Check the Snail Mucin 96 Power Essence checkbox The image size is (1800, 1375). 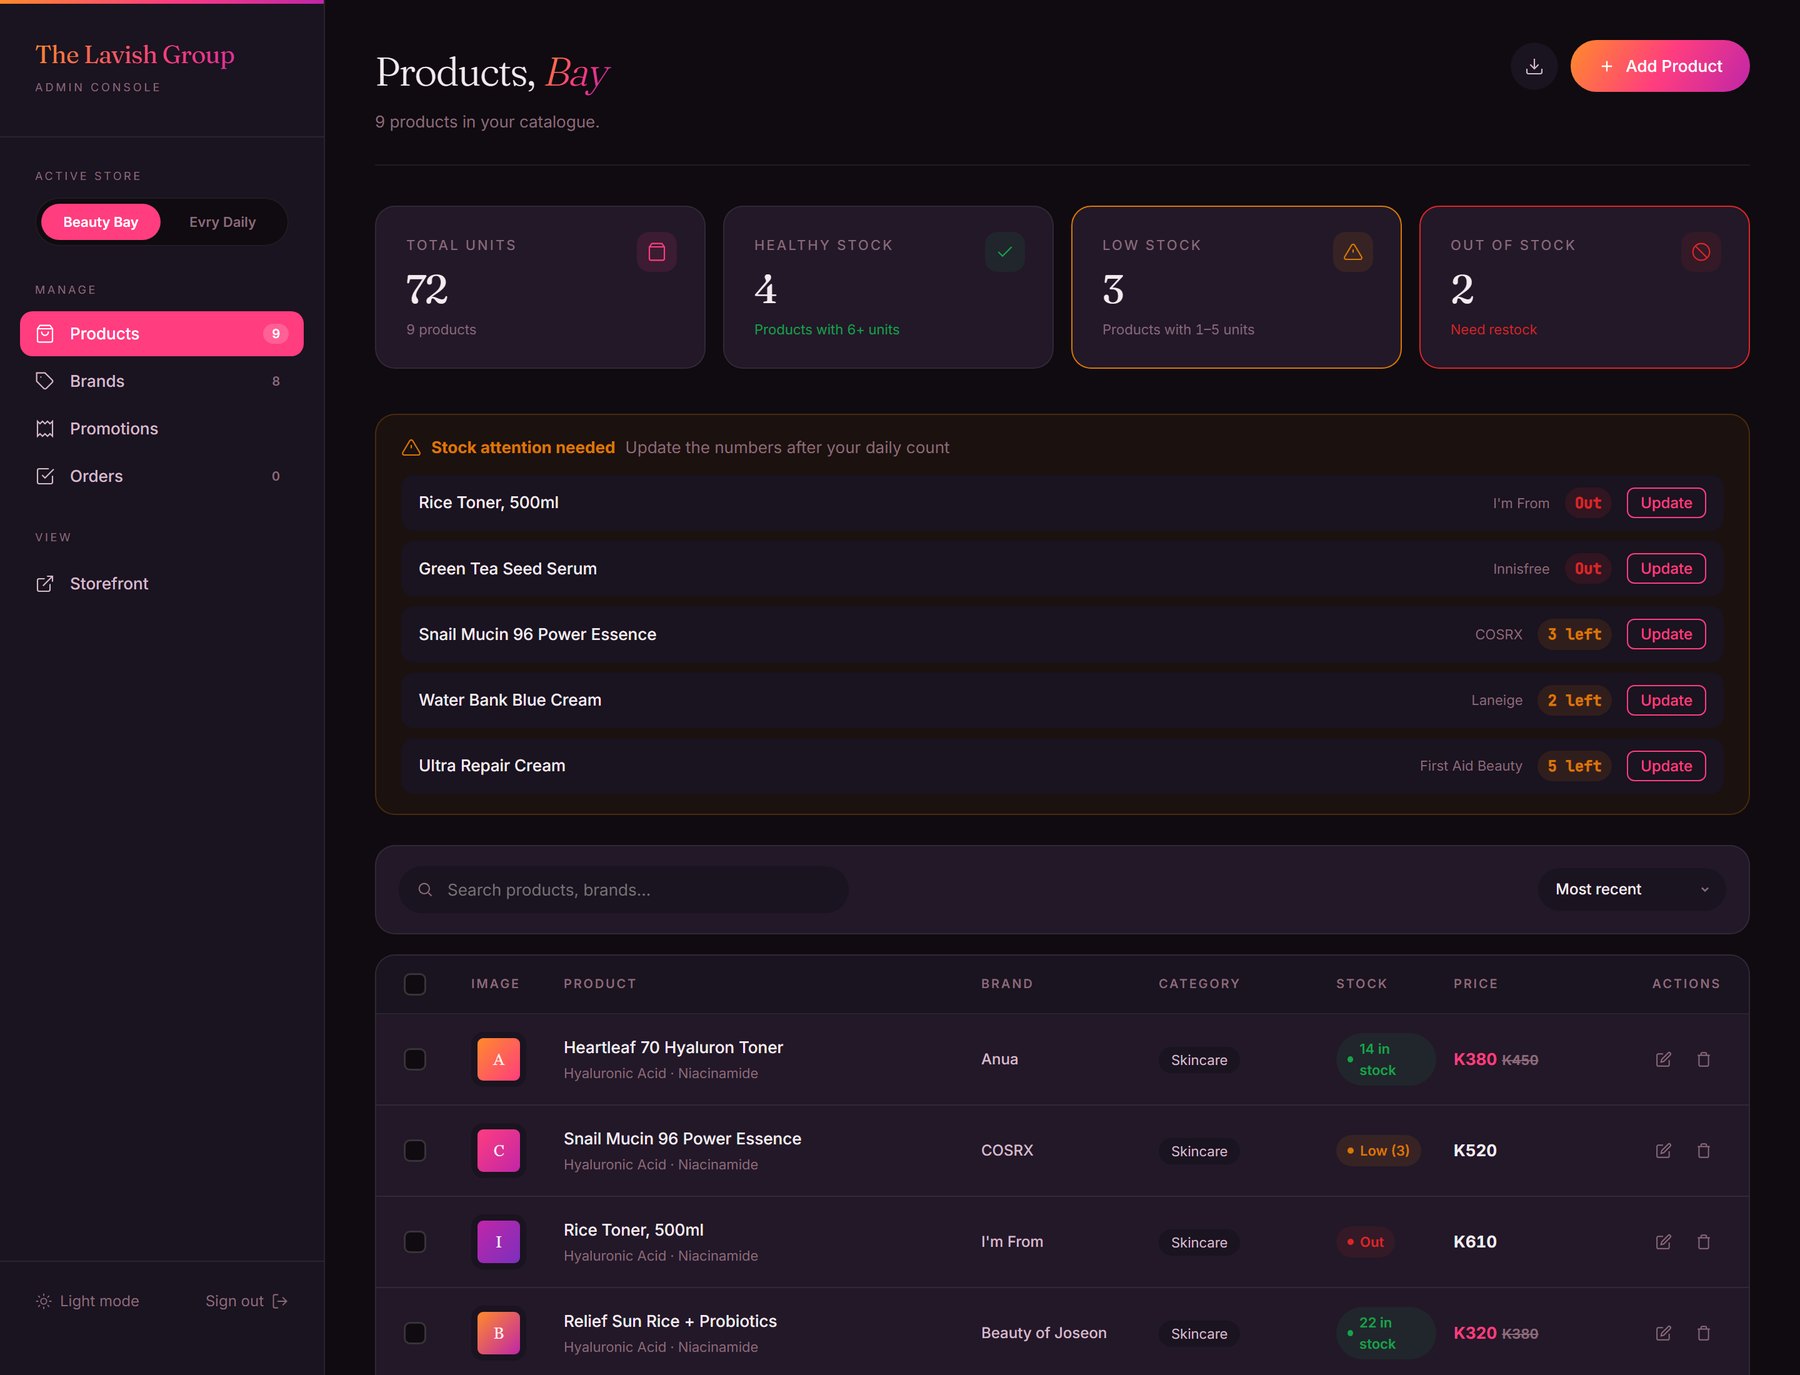415,1151
